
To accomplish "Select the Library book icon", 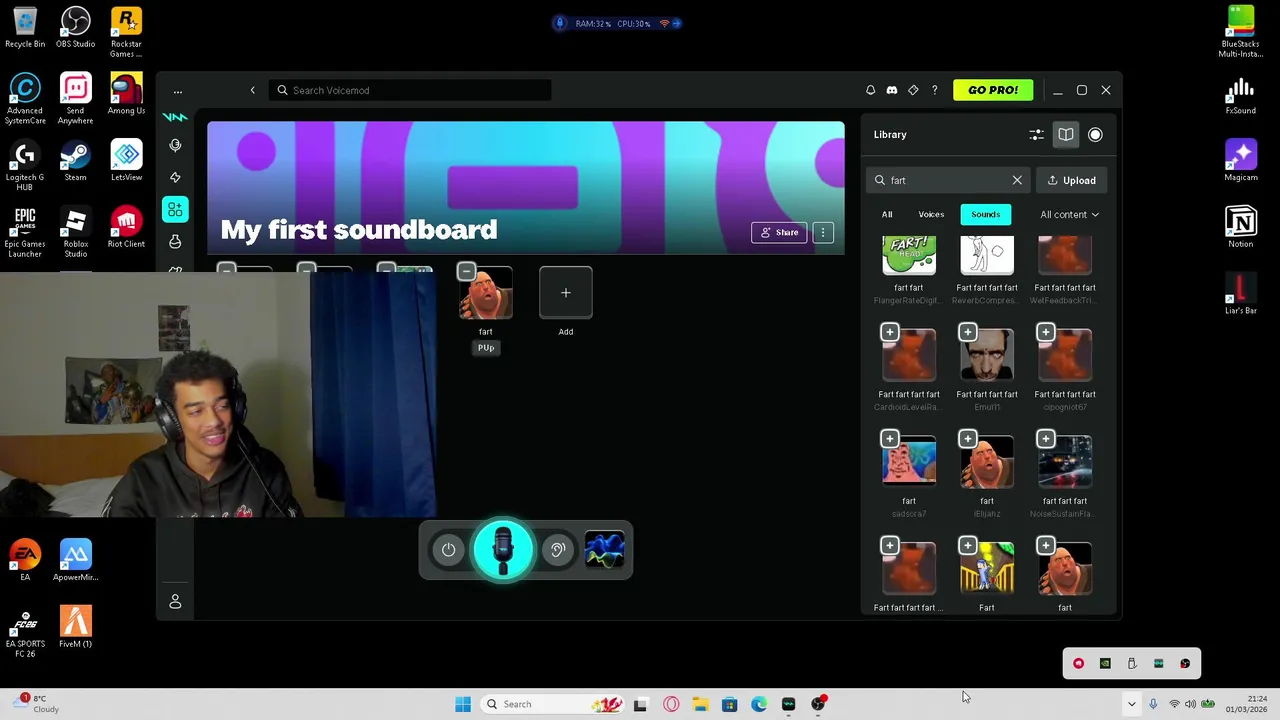I will pos(1066,134).
